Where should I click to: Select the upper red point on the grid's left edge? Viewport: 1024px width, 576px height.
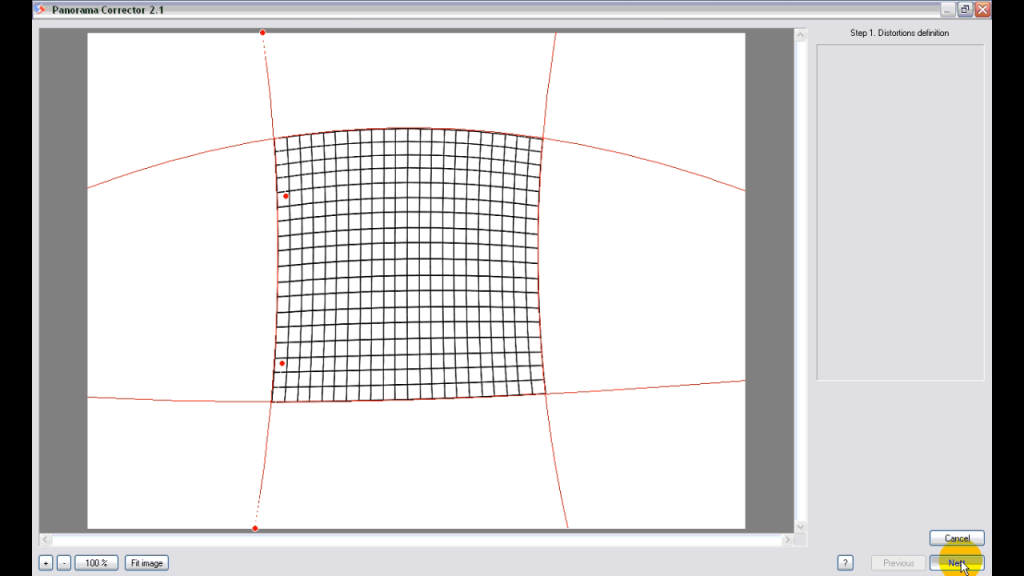(285, 196)
